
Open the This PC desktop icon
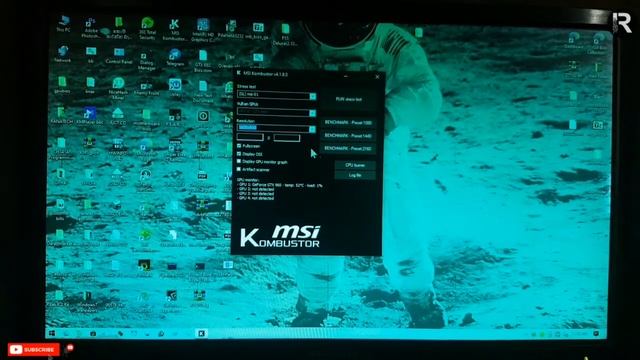coord(64,24)
